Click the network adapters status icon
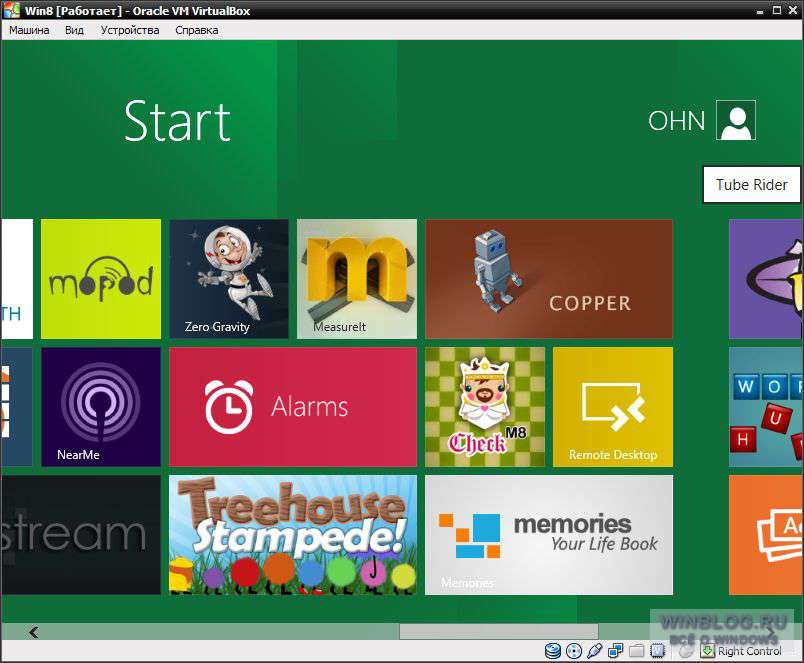Image resolution: width=804 pixels, height=663 pixels. (x=615, y=651)
